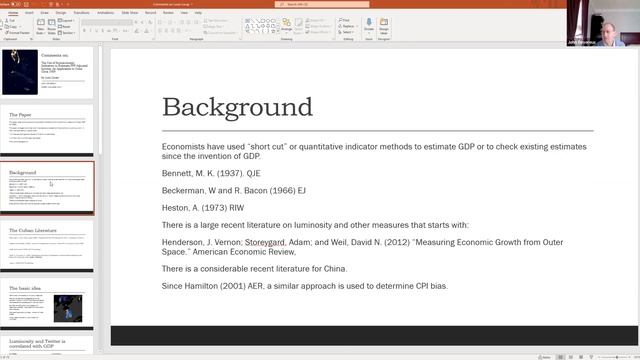640x360 pixels.
Task: Click the New Slide icon
Action: [40, 26]
